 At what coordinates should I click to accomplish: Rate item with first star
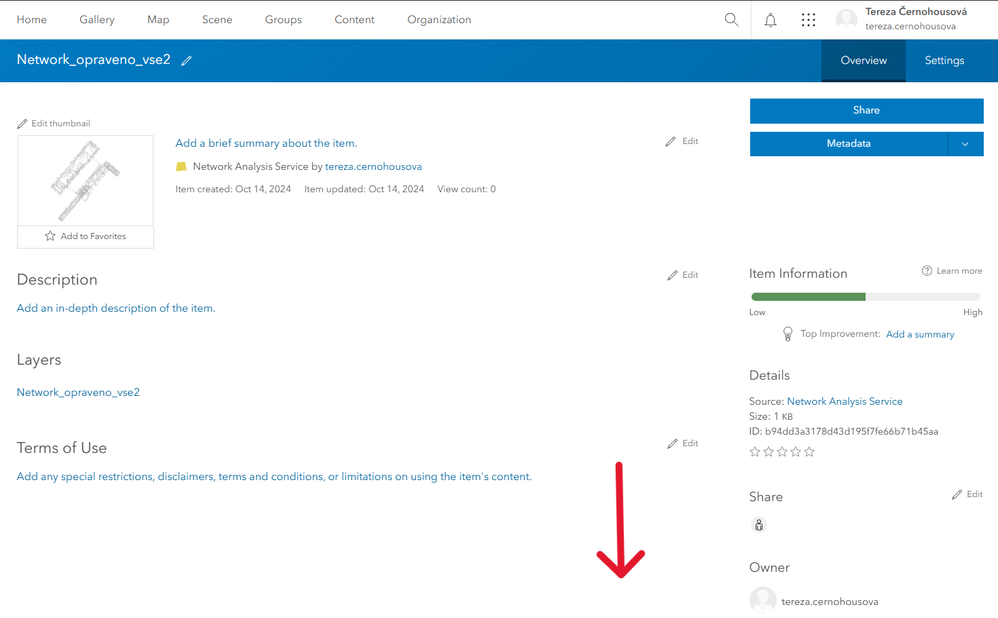click(755, 452)
